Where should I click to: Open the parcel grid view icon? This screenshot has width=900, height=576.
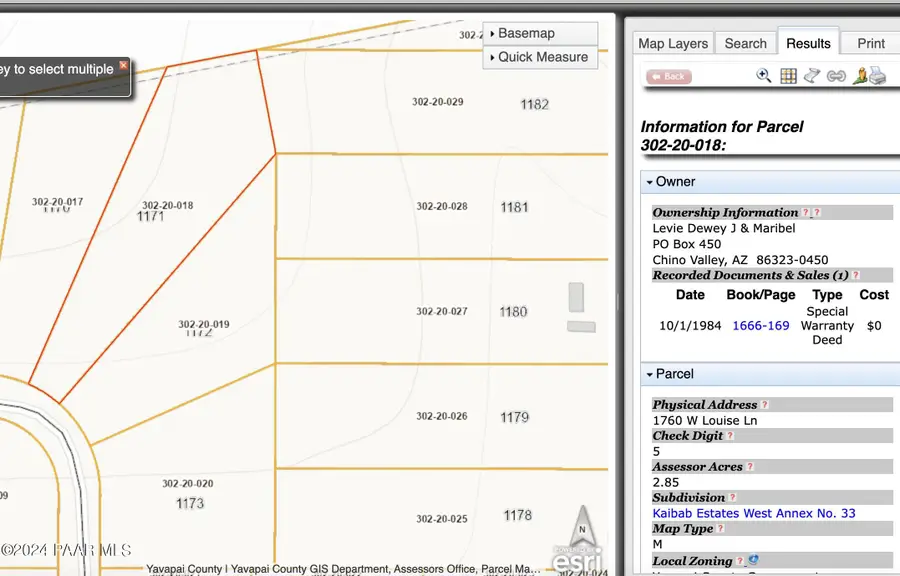(788, 75)
